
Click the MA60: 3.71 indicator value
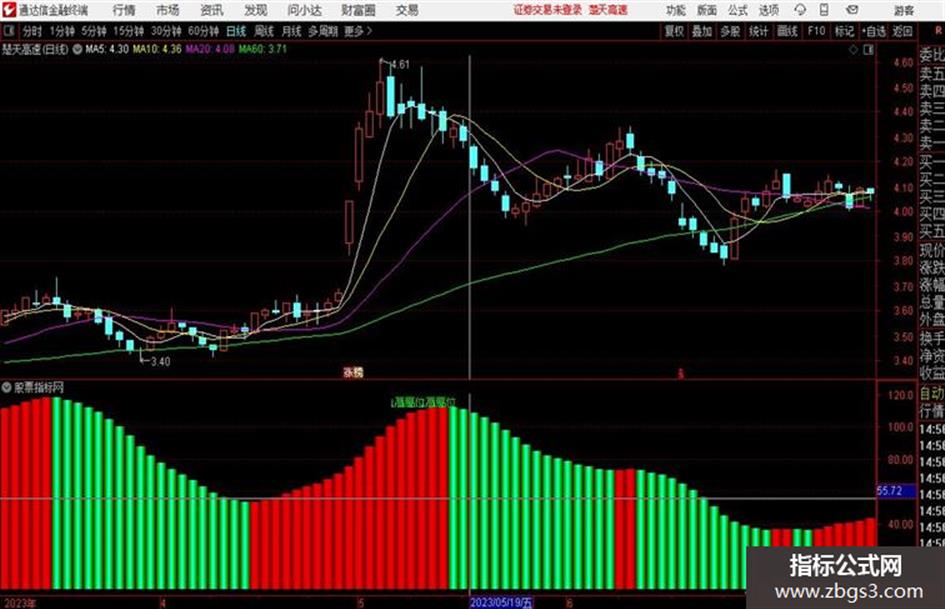[263, 49]
